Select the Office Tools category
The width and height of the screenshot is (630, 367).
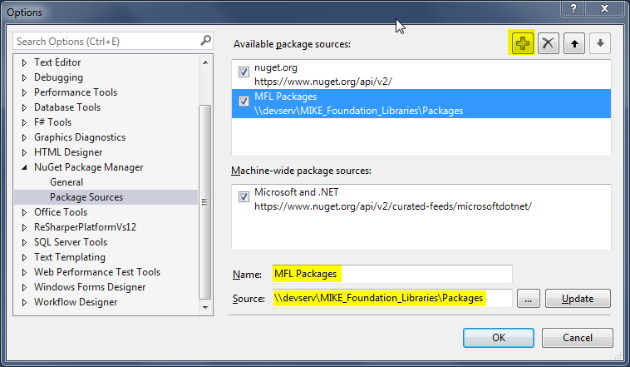pyautogui.click(x=61, y=212)
